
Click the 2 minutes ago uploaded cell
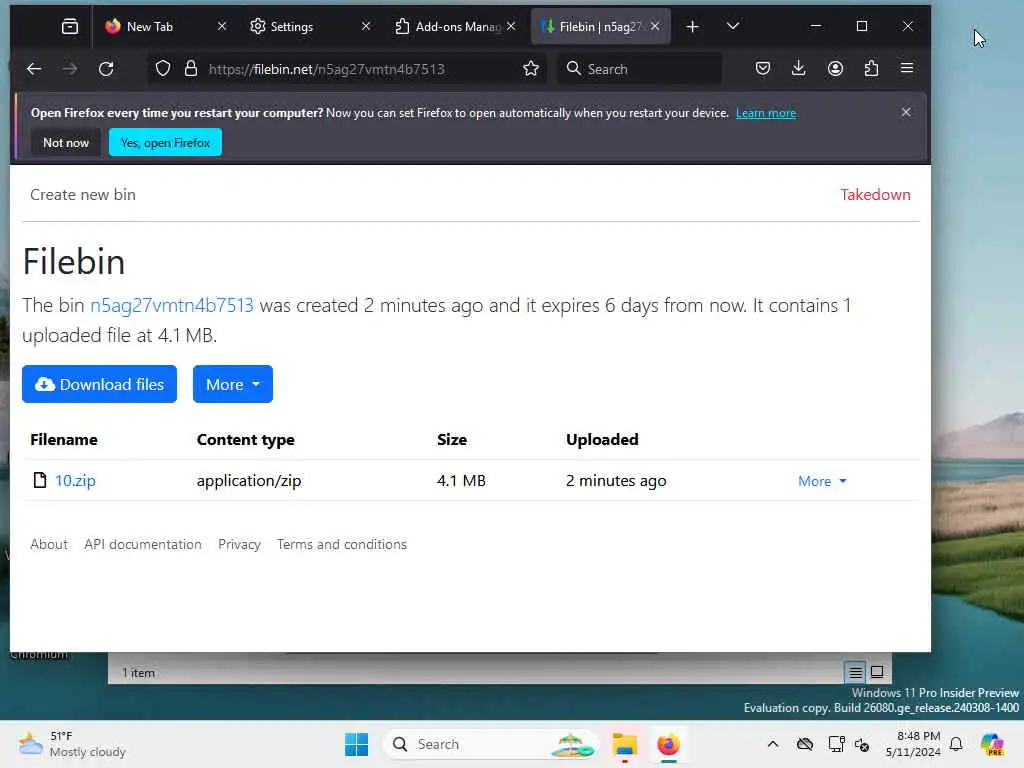point(616,481)
